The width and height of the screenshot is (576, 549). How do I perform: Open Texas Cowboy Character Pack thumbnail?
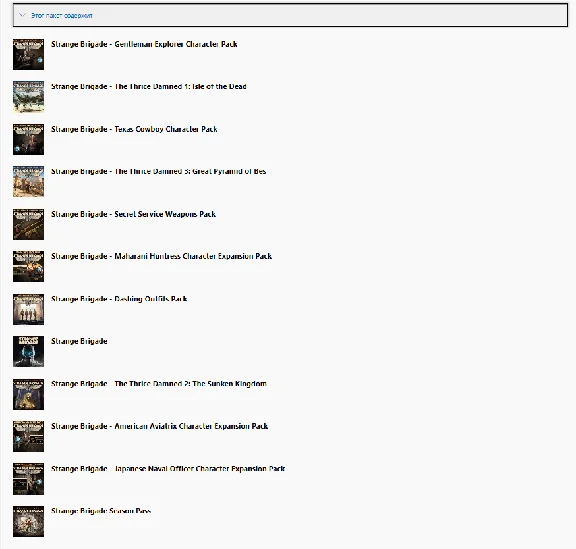click(28, 139)
